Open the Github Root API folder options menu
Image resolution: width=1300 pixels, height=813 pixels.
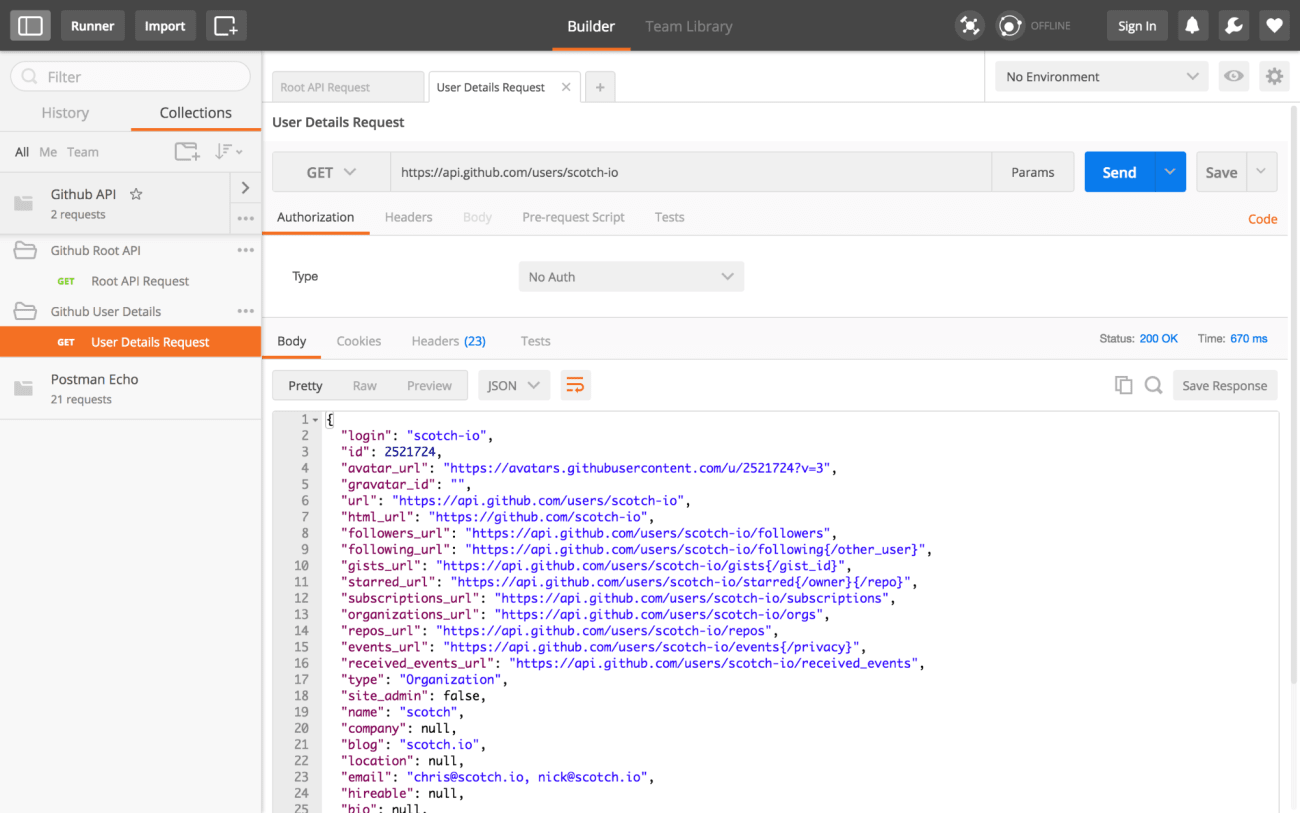tap(246, 250)
